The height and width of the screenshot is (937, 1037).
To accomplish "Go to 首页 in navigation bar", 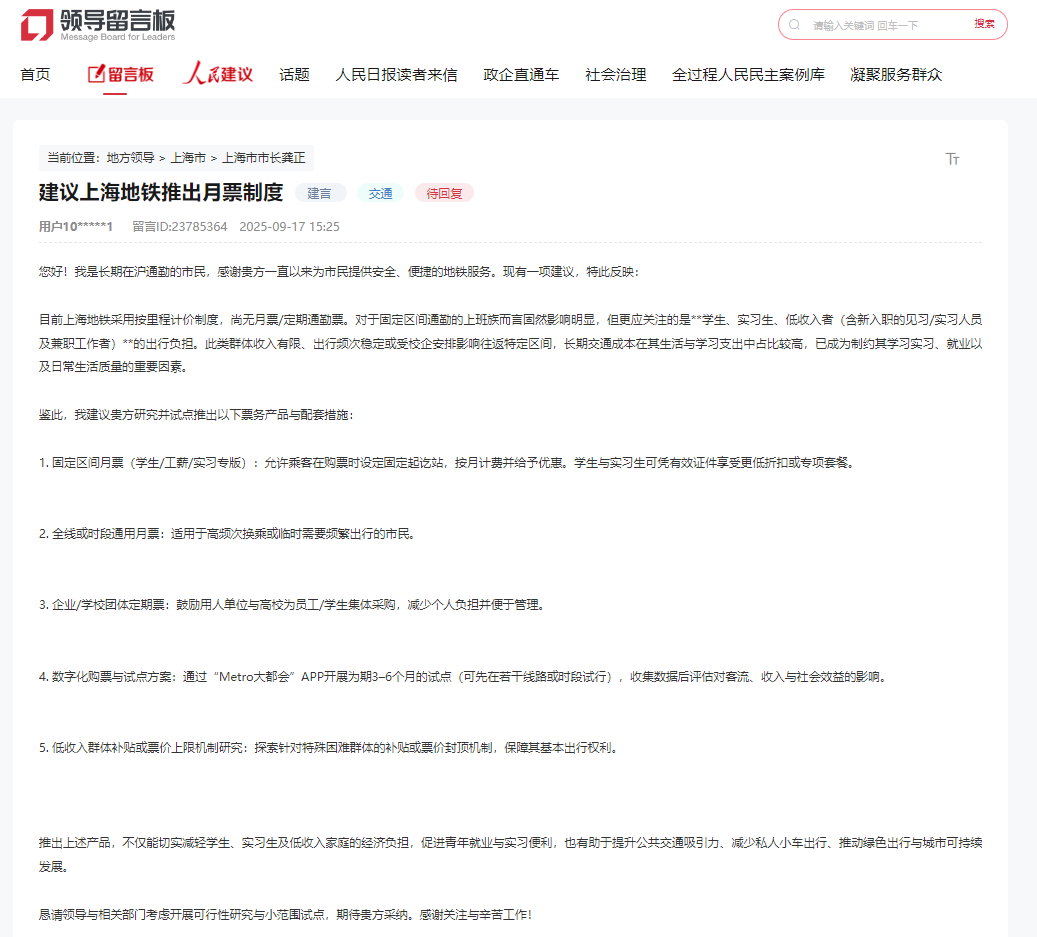I will (x=35, y=74).
